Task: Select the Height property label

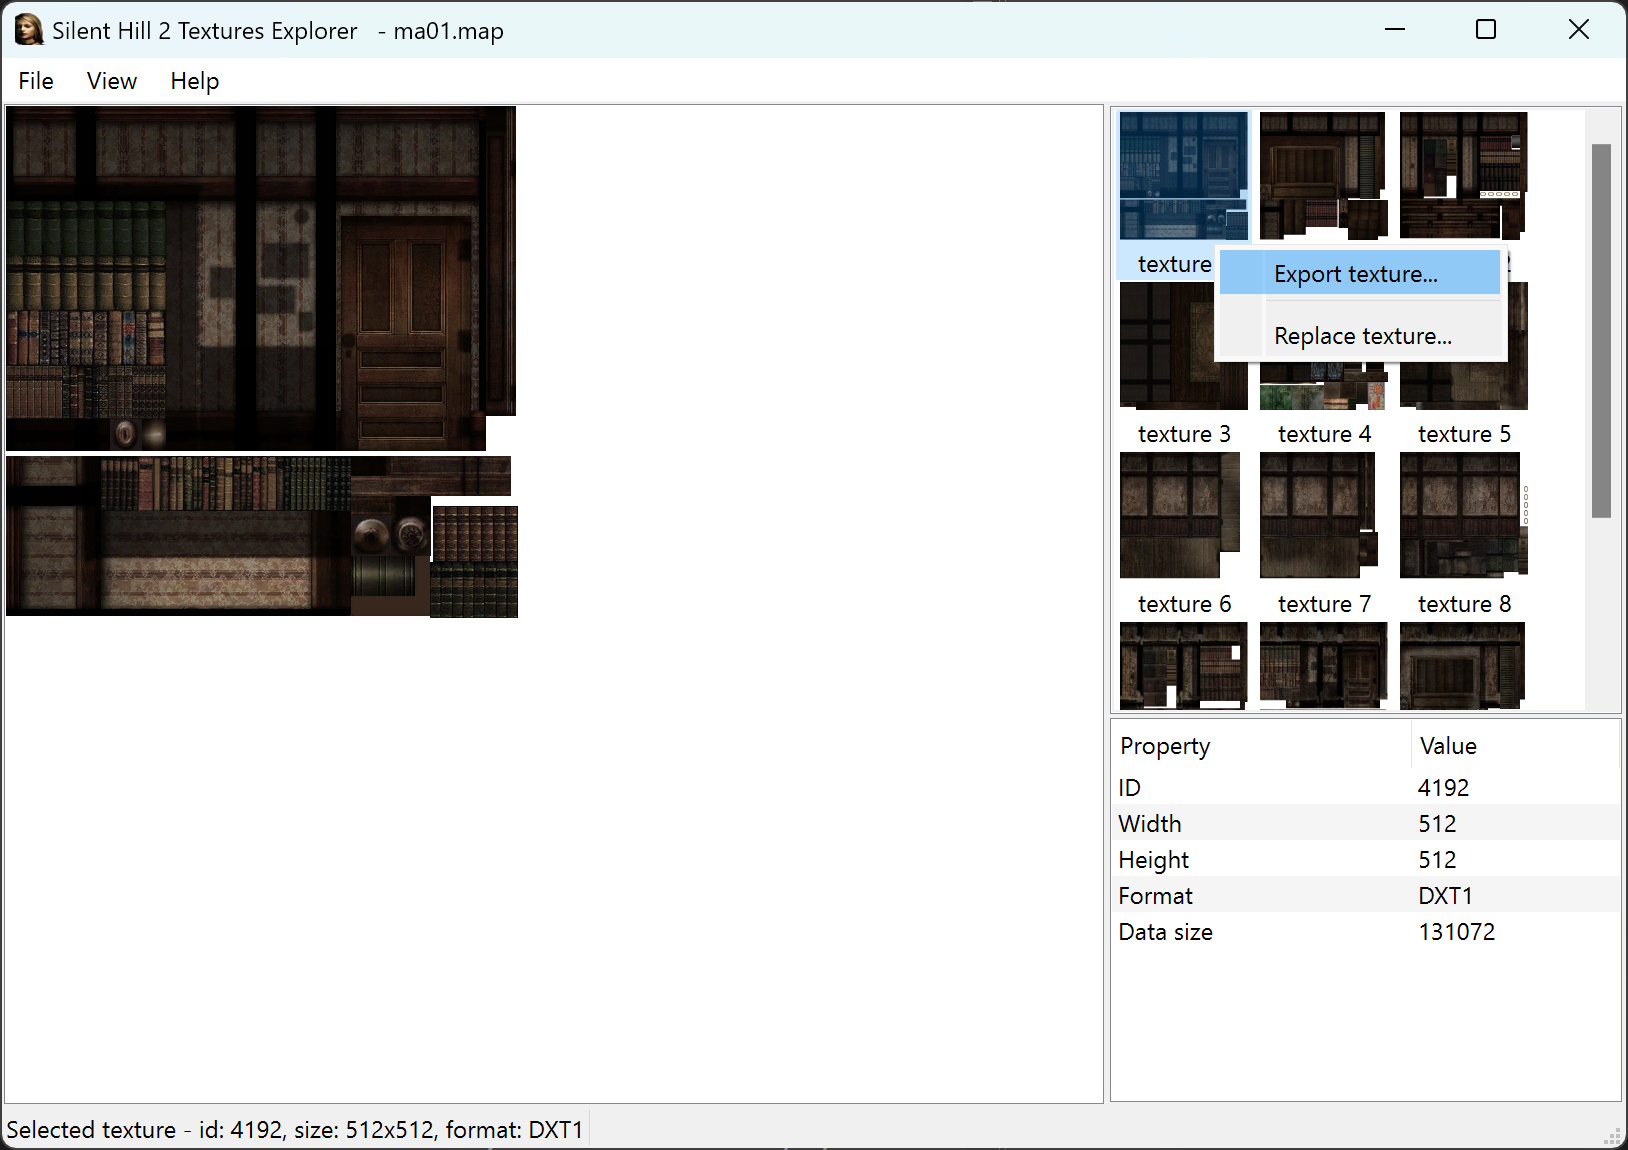Action: (1154, 860)
